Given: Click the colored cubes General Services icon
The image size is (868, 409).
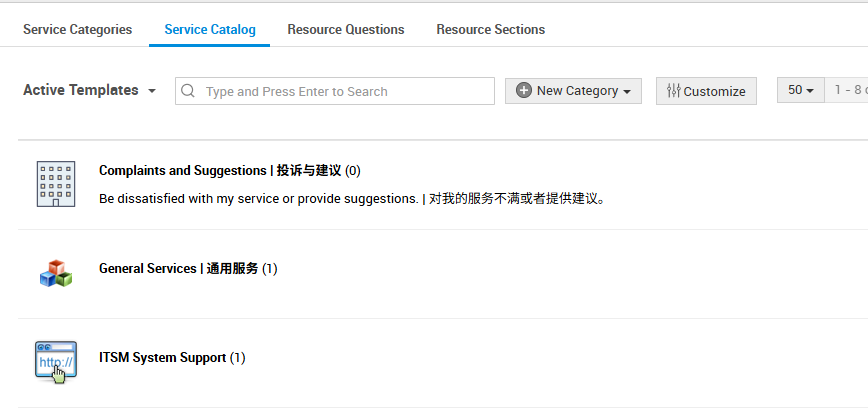Looking at the screenshot, I should tap(56, 273).
